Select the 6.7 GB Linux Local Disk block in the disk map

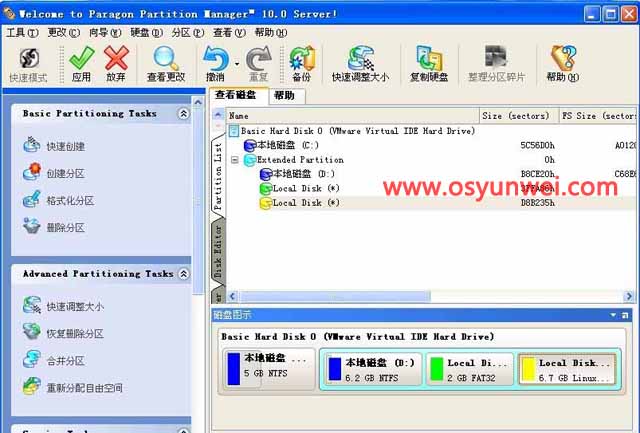point(568,370)
